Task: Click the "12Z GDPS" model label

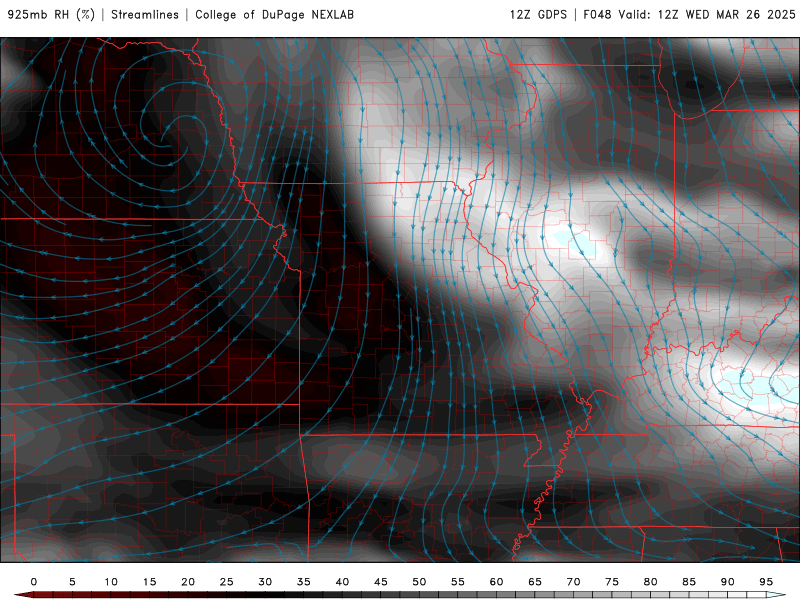Action: tap(538, 14)
